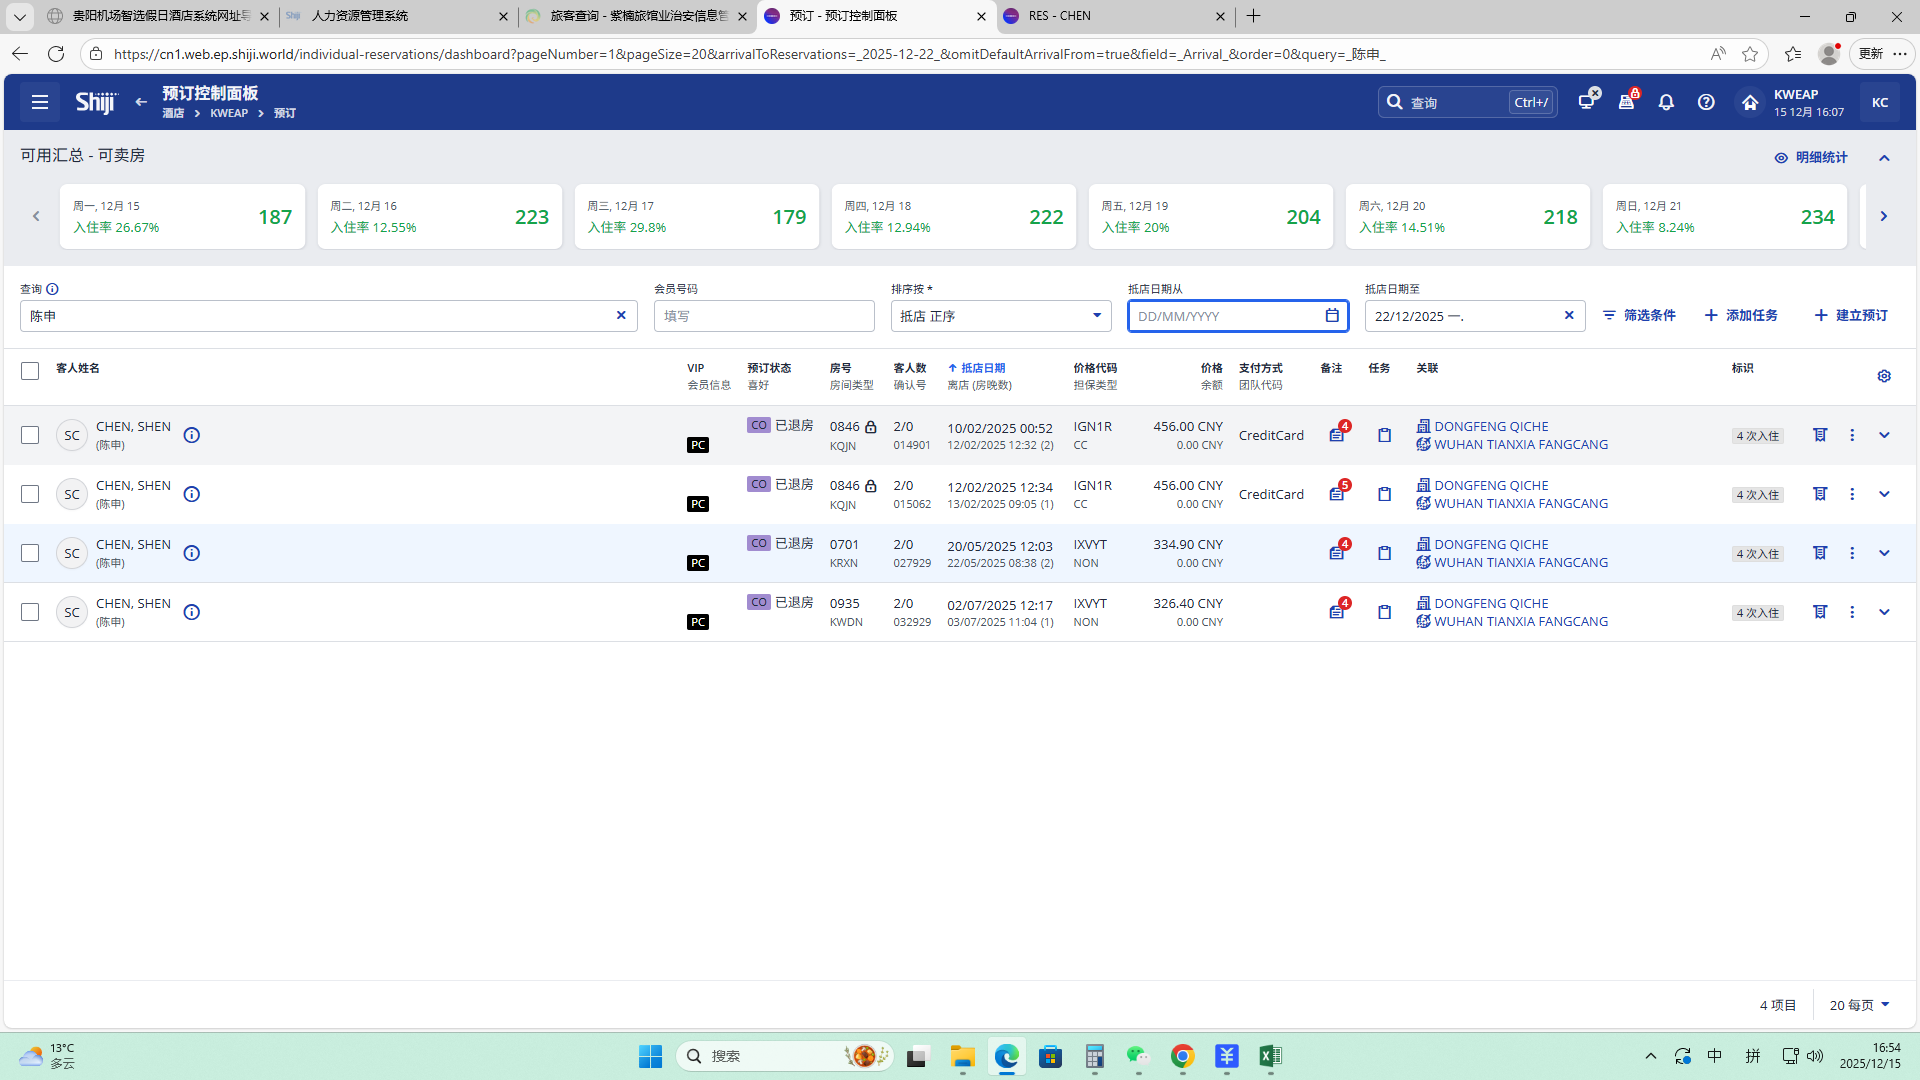Open the 20 每页 page size dropdown
The height and width of the screenshot is (1080, 1920).
(x=1859, y=1005)
